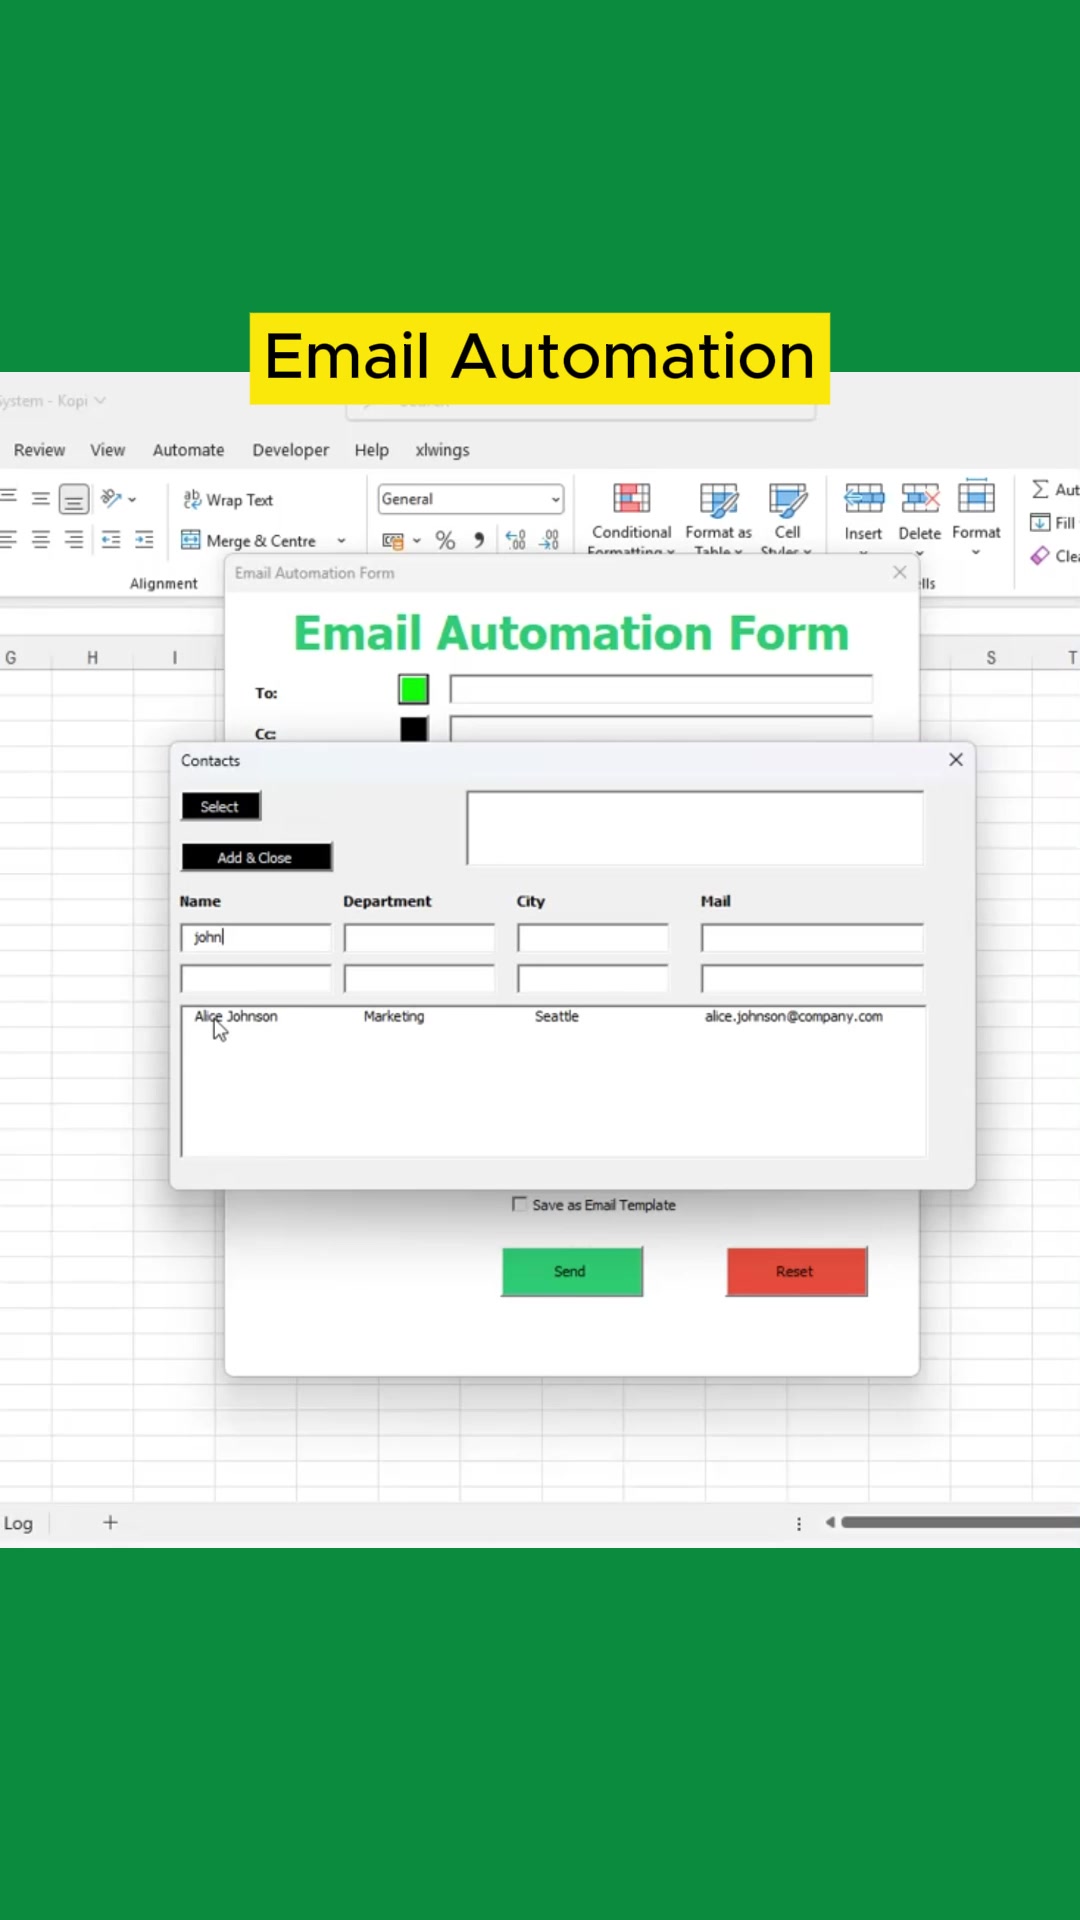The height and width of the screenshot is (1920, 1080).
Task: Click the Insert cells icon
Action: pos(864,497)
